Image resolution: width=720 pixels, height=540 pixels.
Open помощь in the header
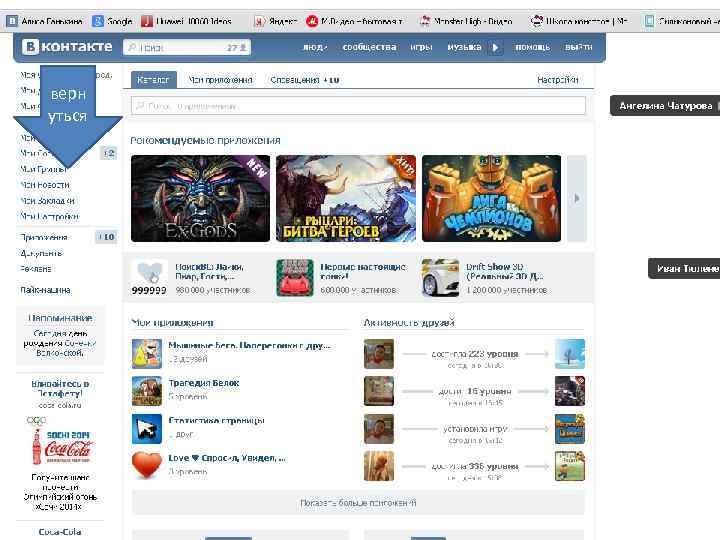coord(532,47)
